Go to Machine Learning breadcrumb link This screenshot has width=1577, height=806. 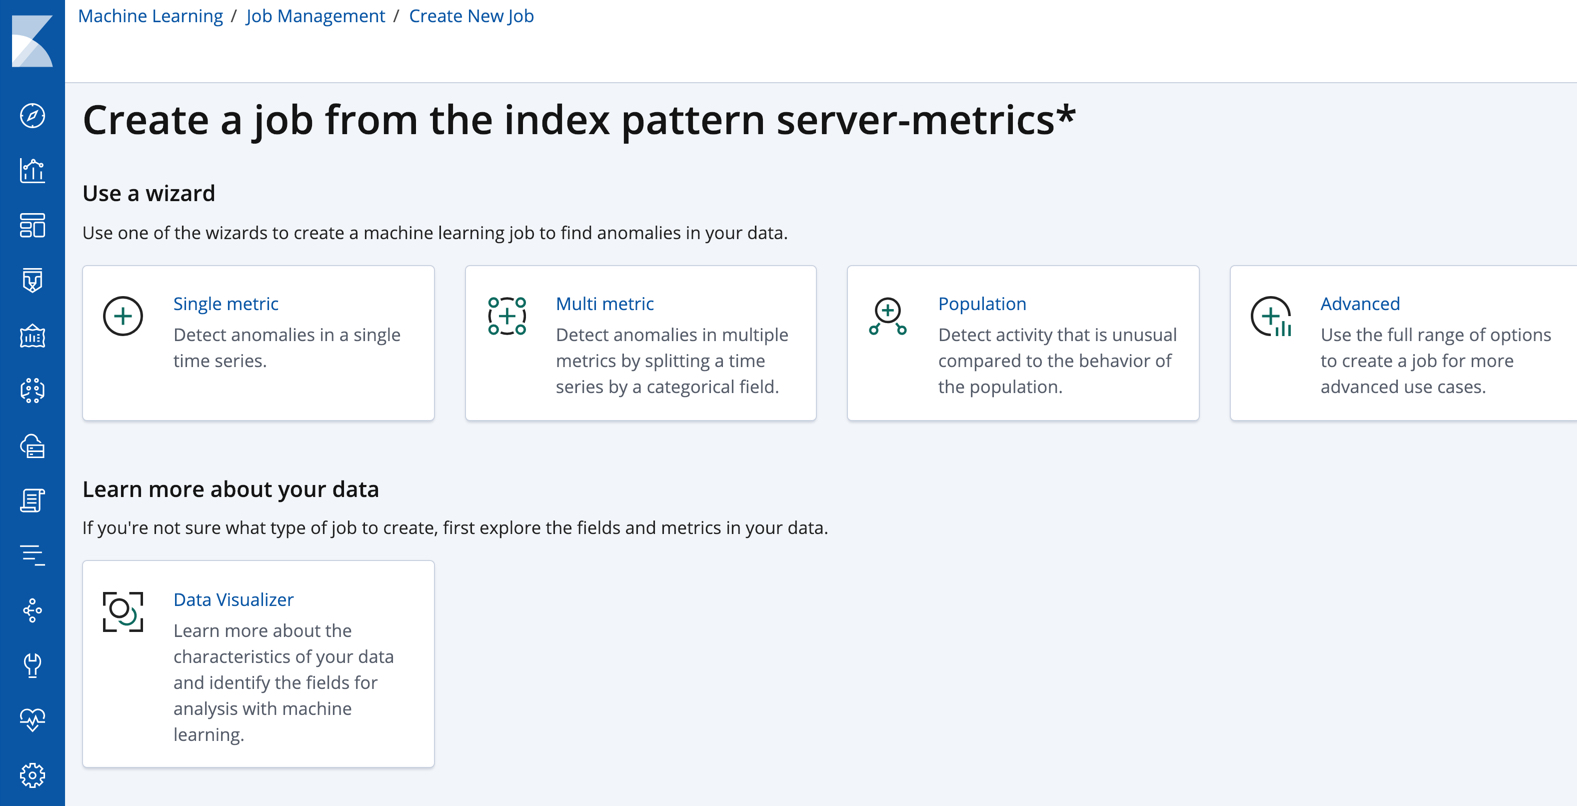coord(150,15)
